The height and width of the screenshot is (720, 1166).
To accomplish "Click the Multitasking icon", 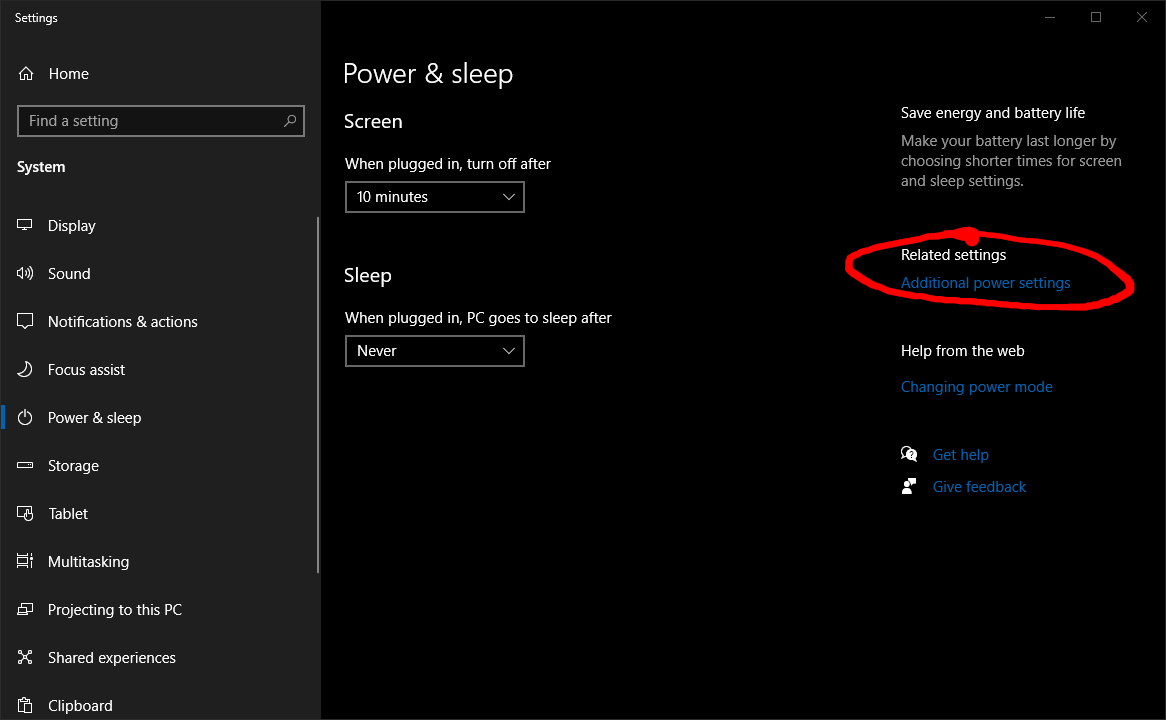I will point(26,562).
